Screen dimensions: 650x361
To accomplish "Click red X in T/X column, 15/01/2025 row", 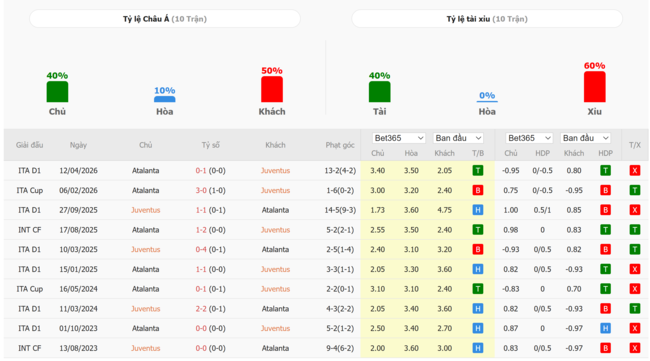I will [635, 269].
